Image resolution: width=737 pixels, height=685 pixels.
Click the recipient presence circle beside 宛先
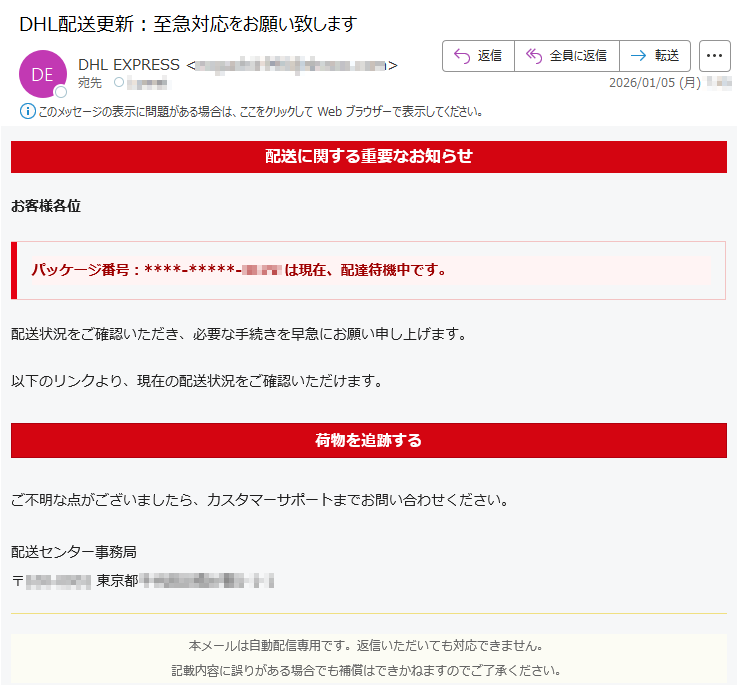coord(119,83)
